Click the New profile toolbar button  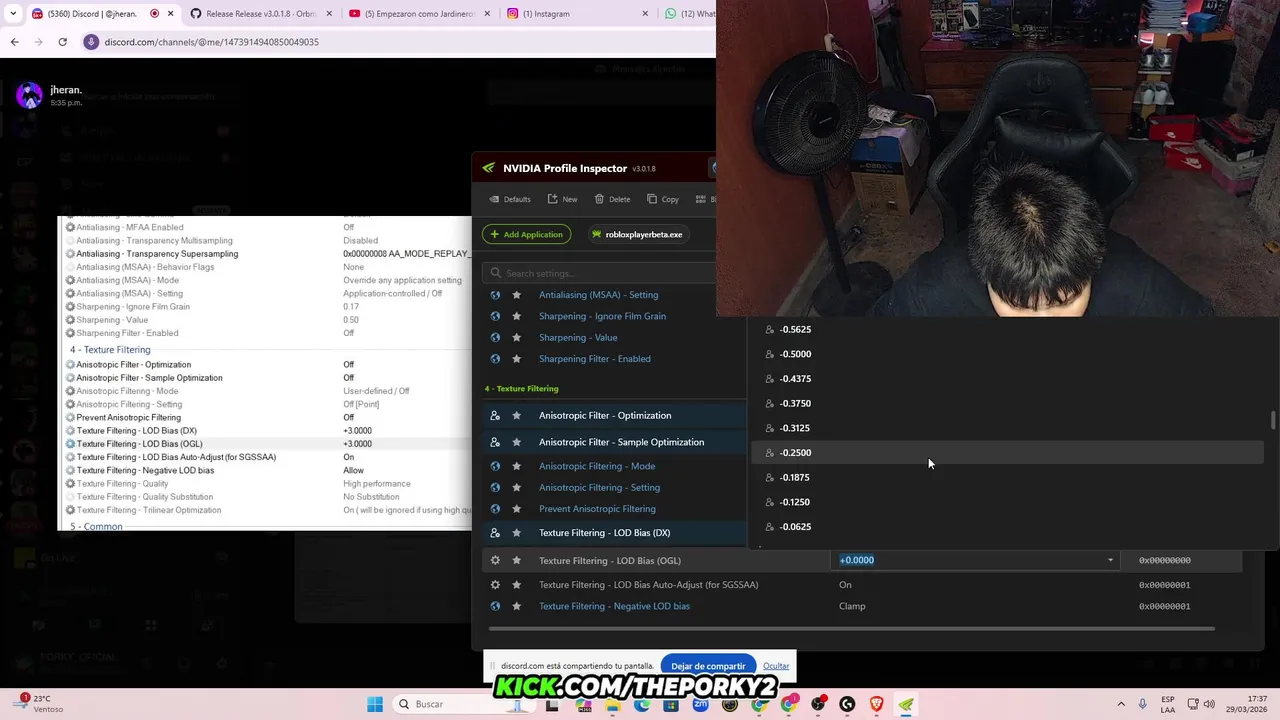pos(562,199)
